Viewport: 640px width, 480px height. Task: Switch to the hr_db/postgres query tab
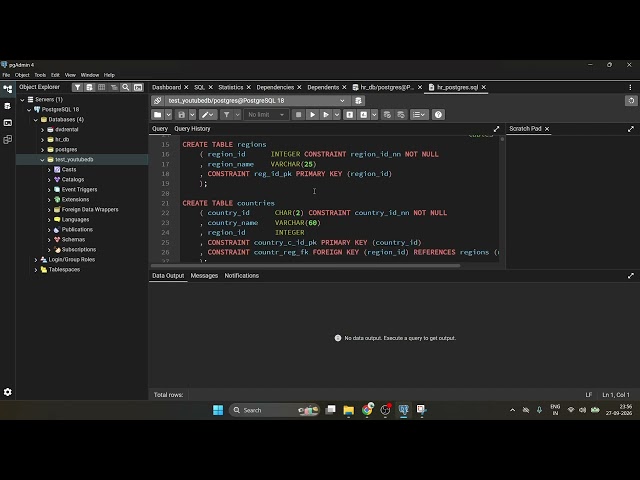(387, 87)
